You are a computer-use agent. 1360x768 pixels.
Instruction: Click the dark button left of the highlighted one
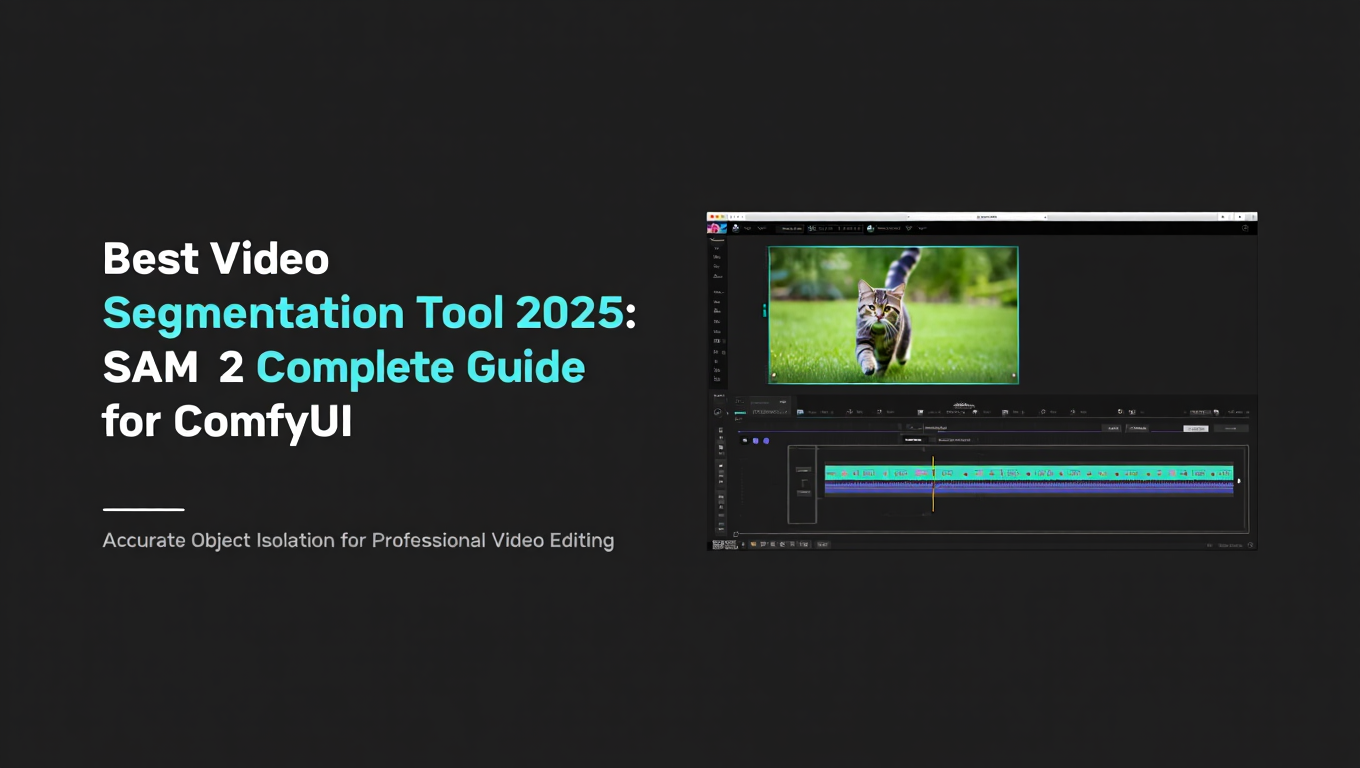click(1139, 429)
